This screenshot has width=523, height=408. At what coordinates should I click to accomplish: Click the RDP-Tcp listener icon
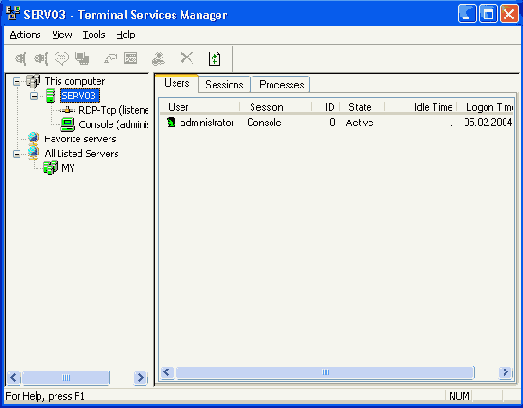click(68, 110)
